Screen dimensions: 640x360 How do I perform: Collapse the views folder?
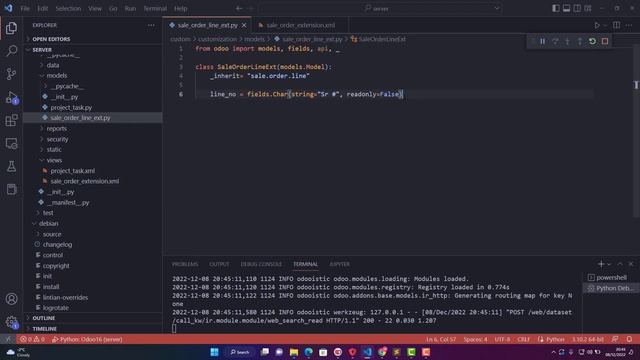pos(54,160)
